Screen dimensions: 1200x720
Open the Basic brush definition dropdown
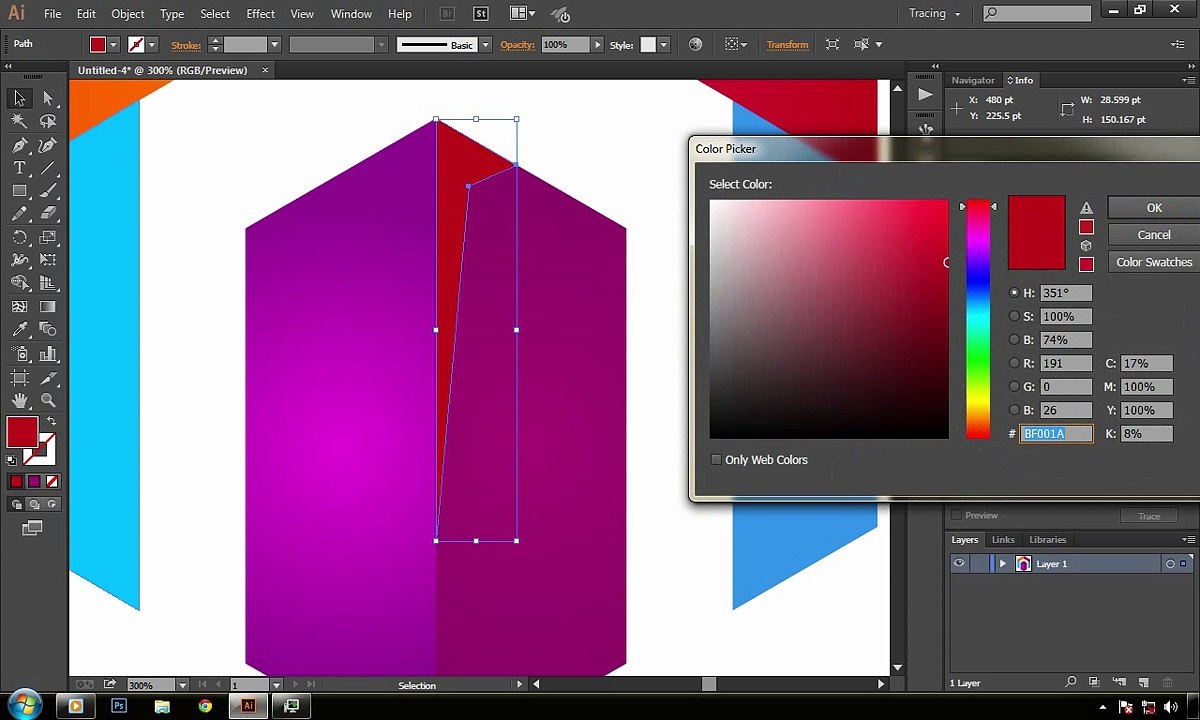pyautogui.click(x=486, y=45)
